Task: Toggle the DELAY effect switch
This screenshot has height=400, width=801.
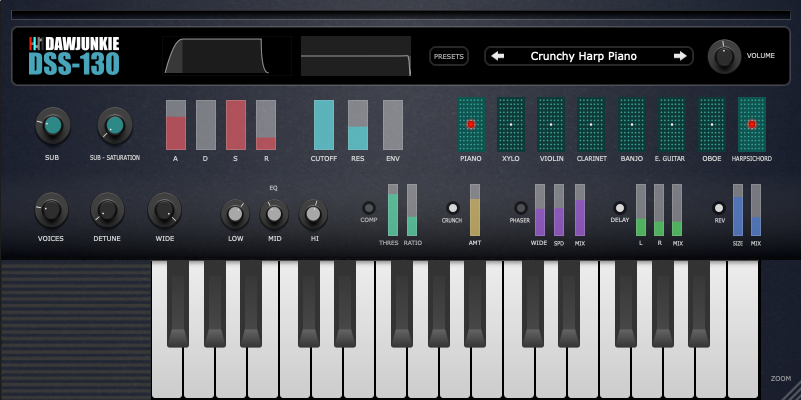Action: click(620, 207)
